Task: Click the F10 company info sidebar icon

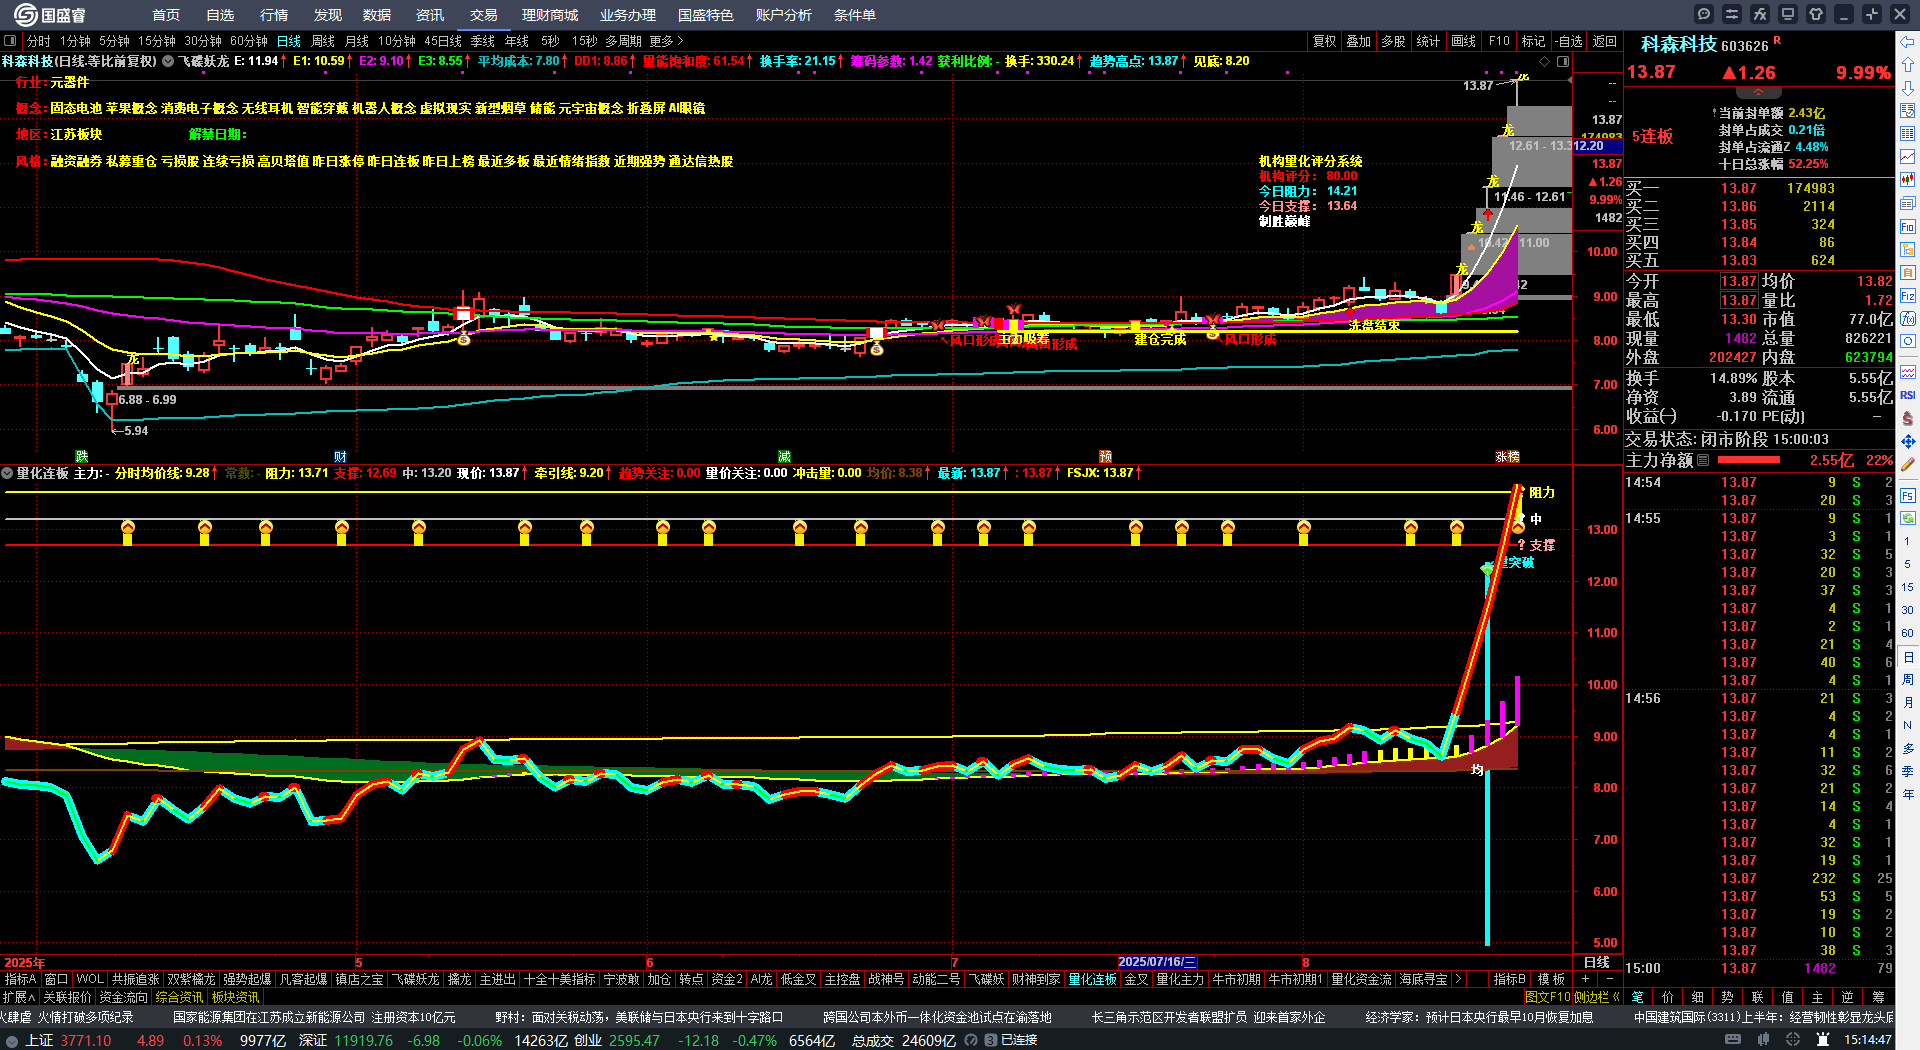Action: pos(1908,227)
